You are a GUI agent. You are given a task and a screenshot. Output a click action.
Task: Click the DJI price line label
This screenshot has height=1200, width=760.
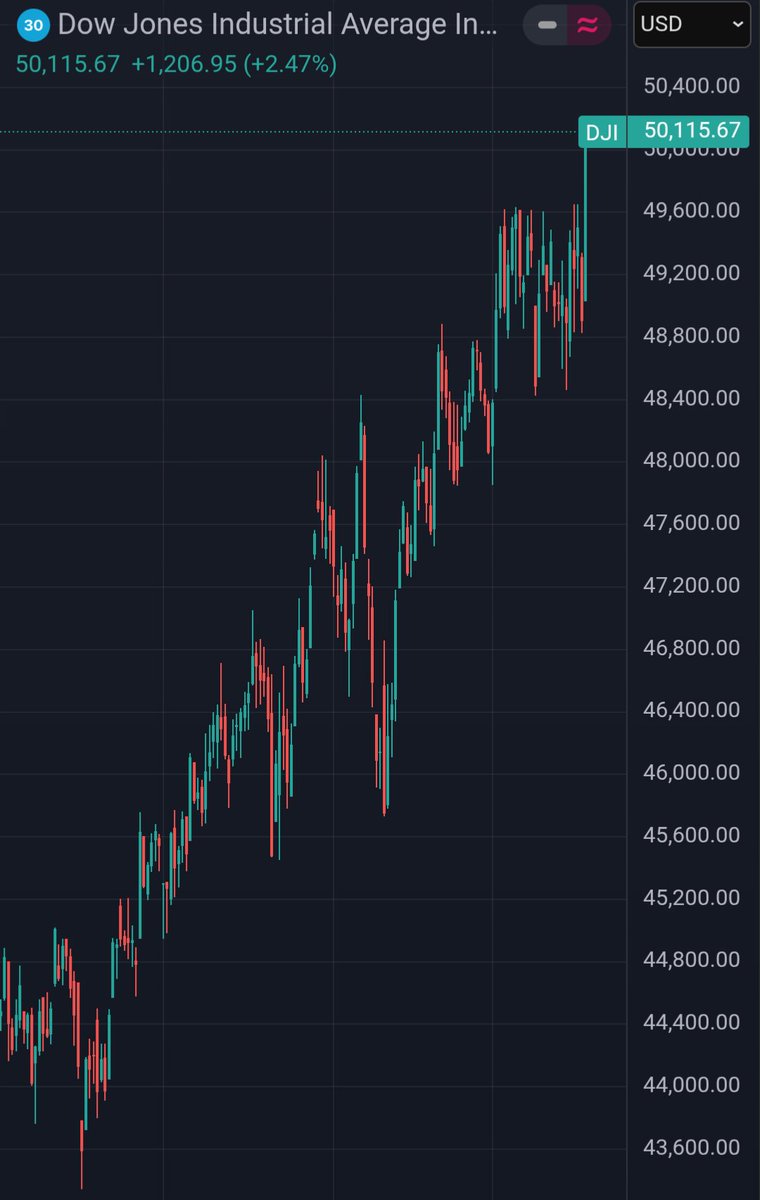602,131
